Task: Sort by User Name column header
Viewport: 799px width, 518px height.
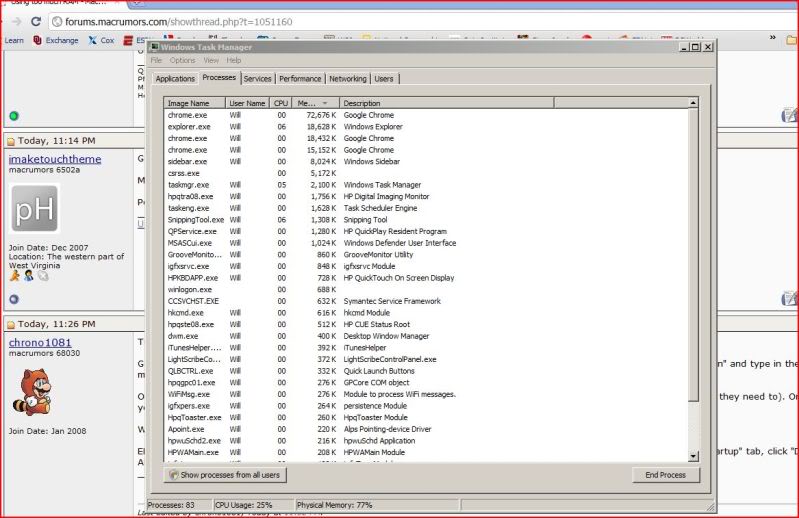Action: click(x=247, y=103)
